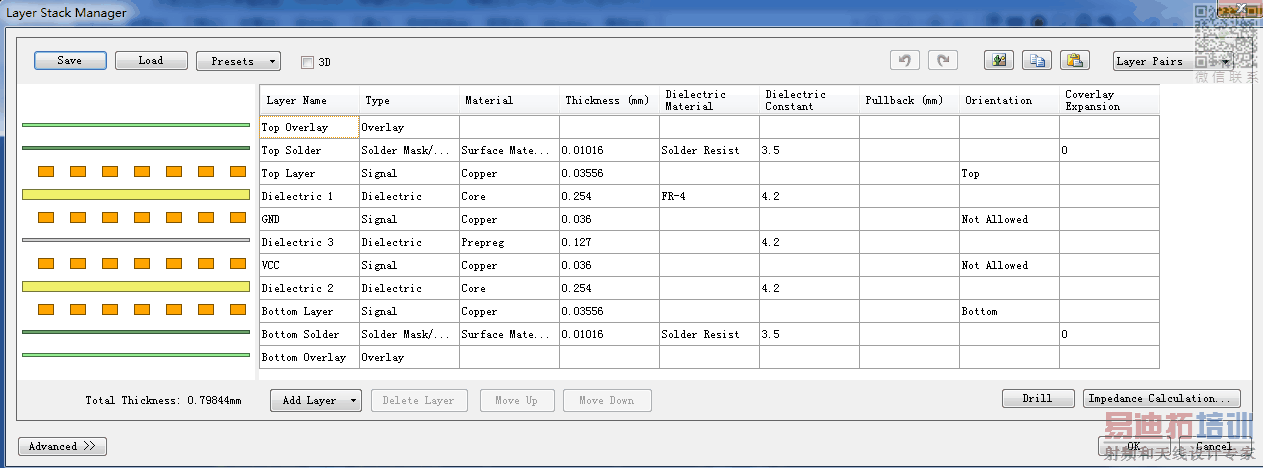Image resolution: width=1263 pixels, height=468 pixels.
Task: Click the Move Up button
Action: (x=516, y=400)
